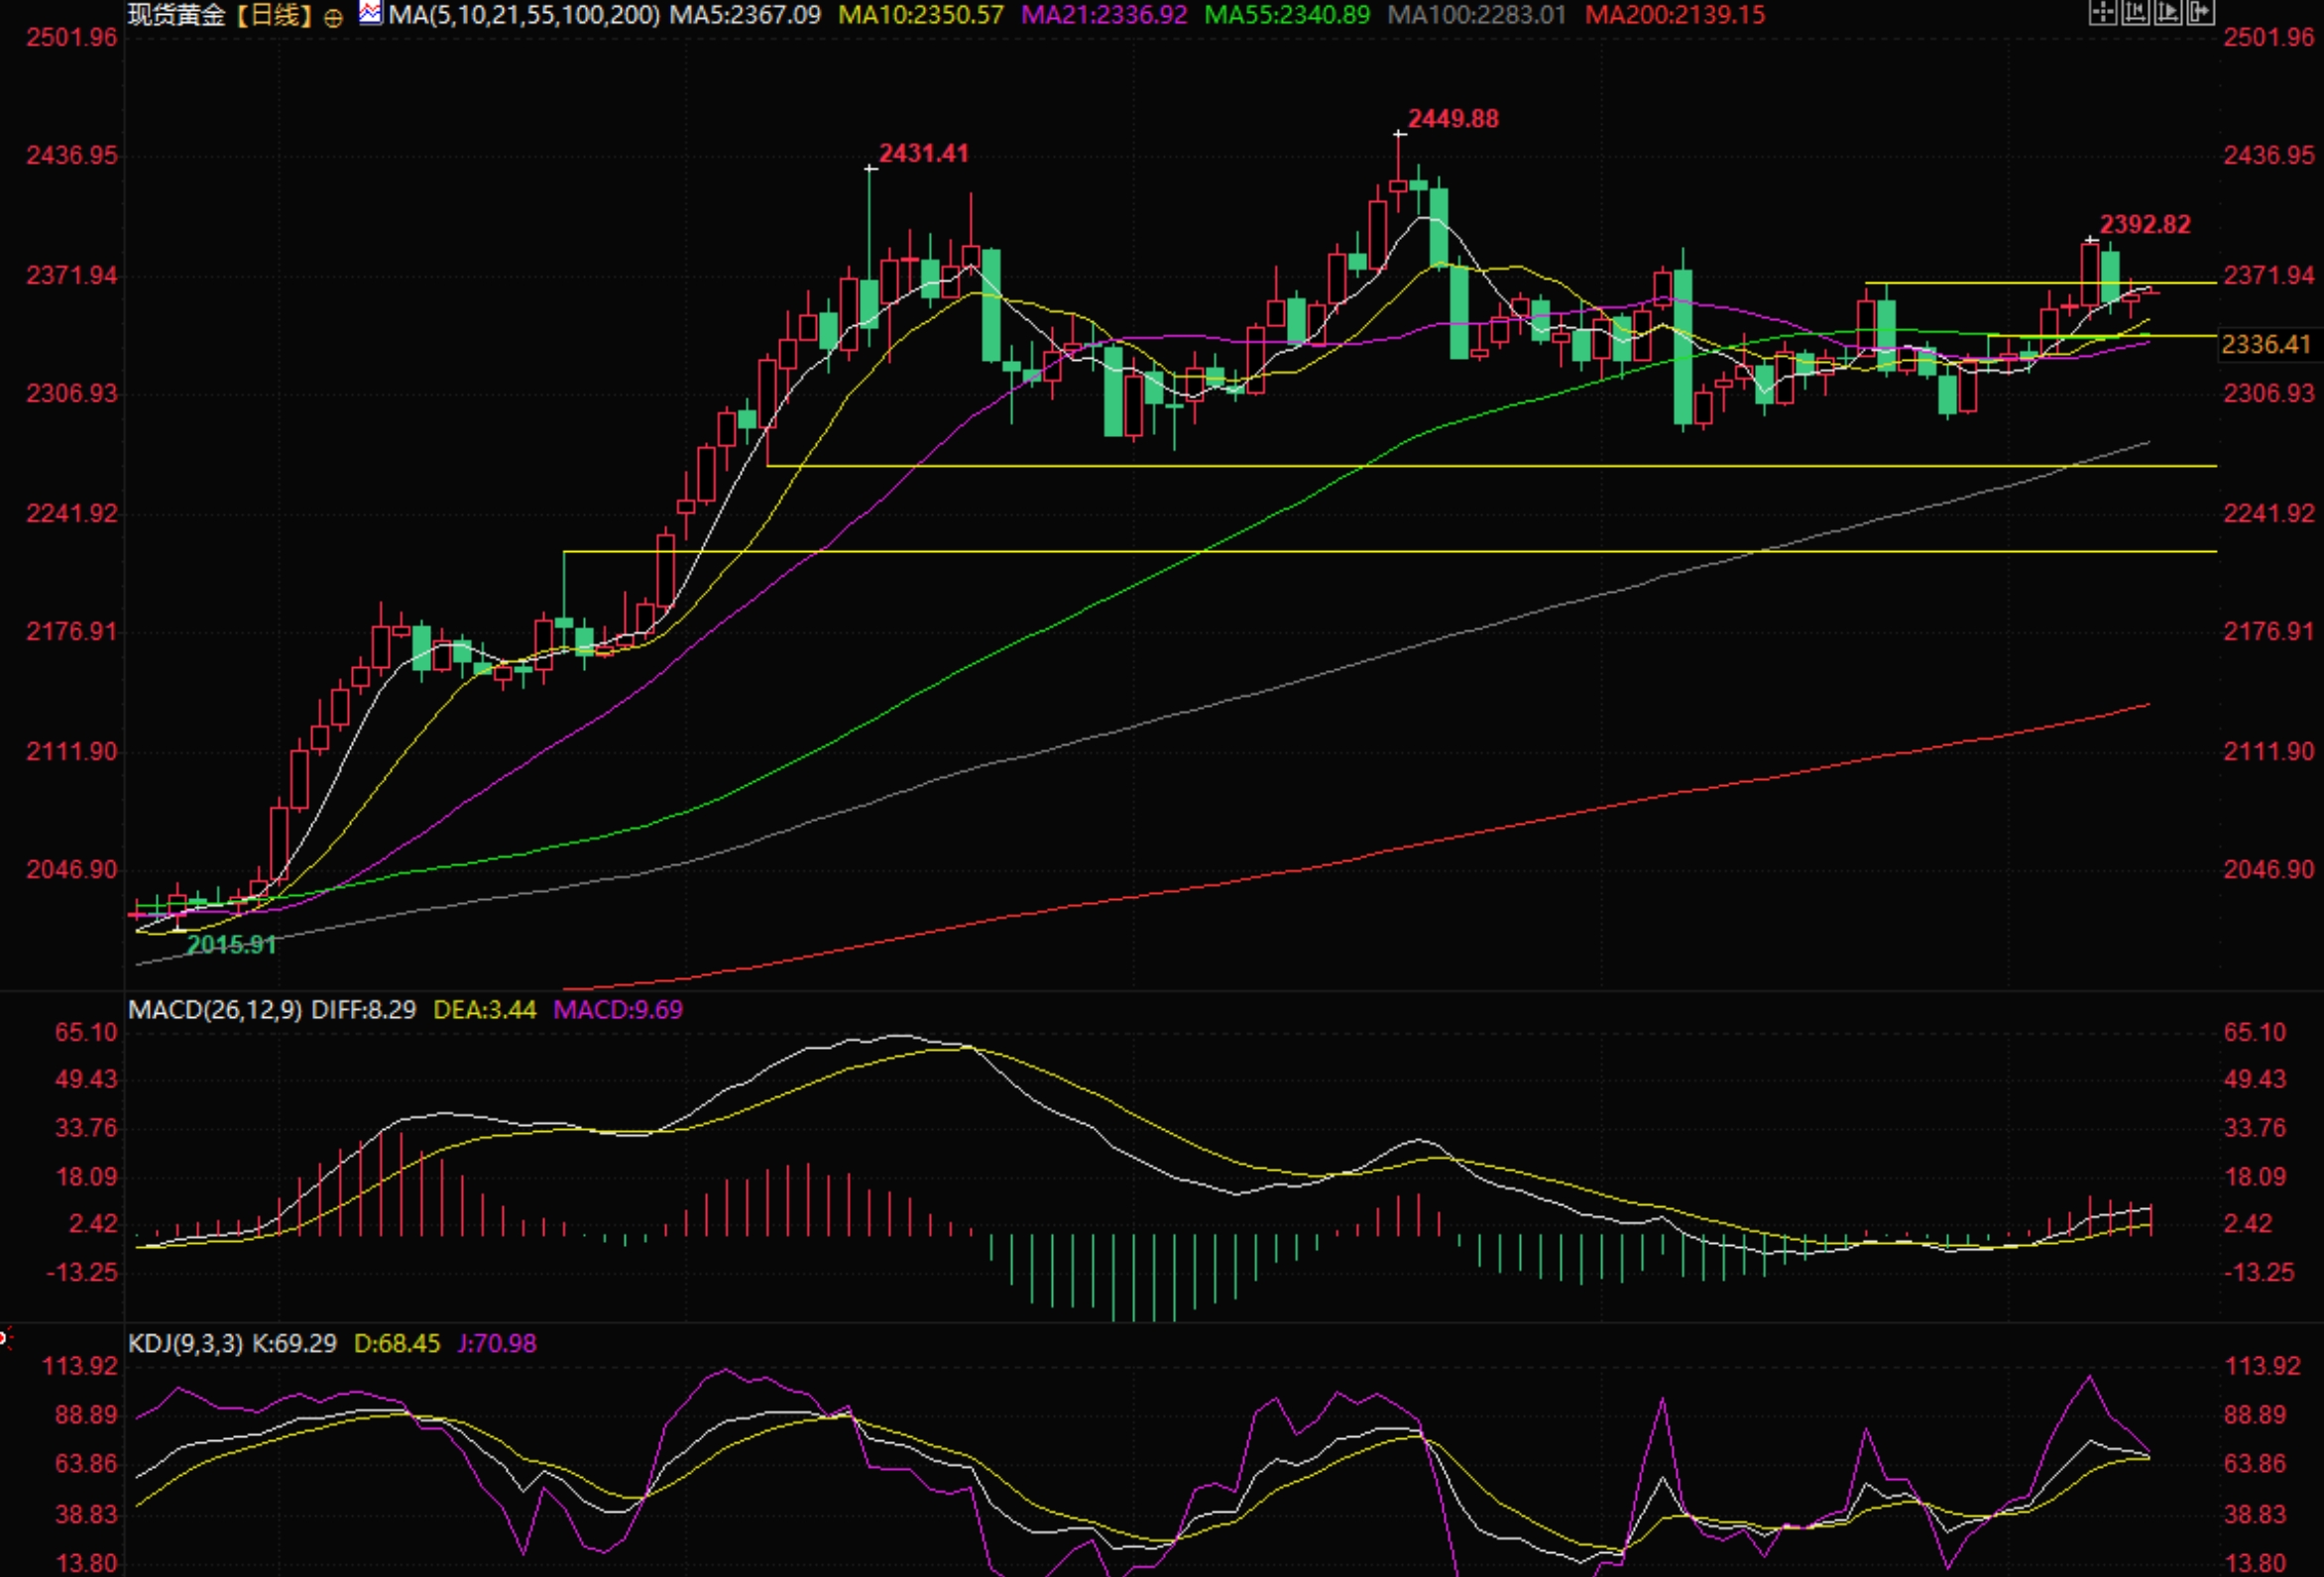The height and width of the screenshot is (1577, 2324).
Task: Click the K:69.29 value
Action: [x=295, y=1343]
